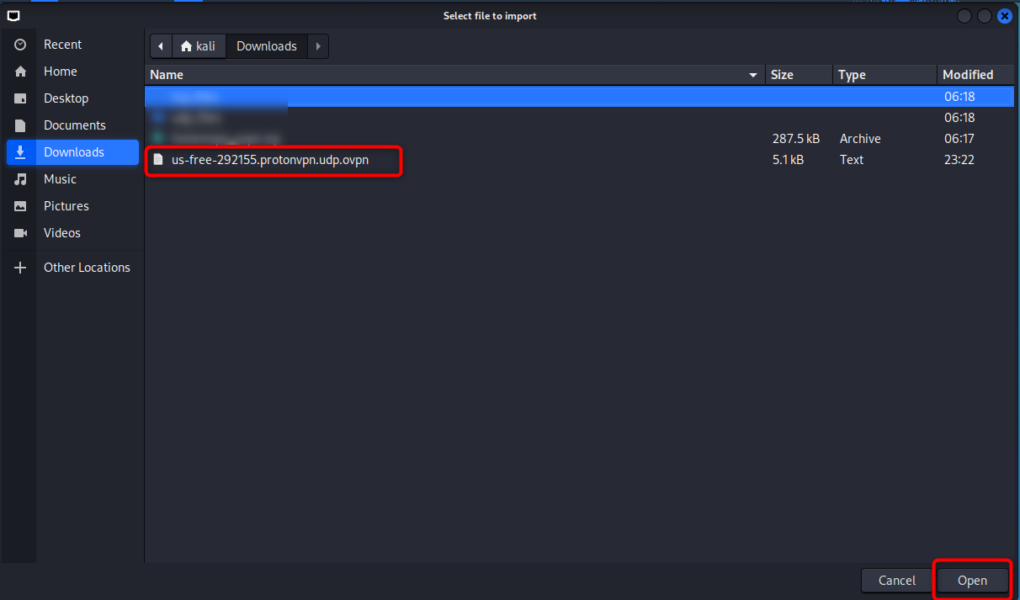Click Open to import the file

[972, 580]
